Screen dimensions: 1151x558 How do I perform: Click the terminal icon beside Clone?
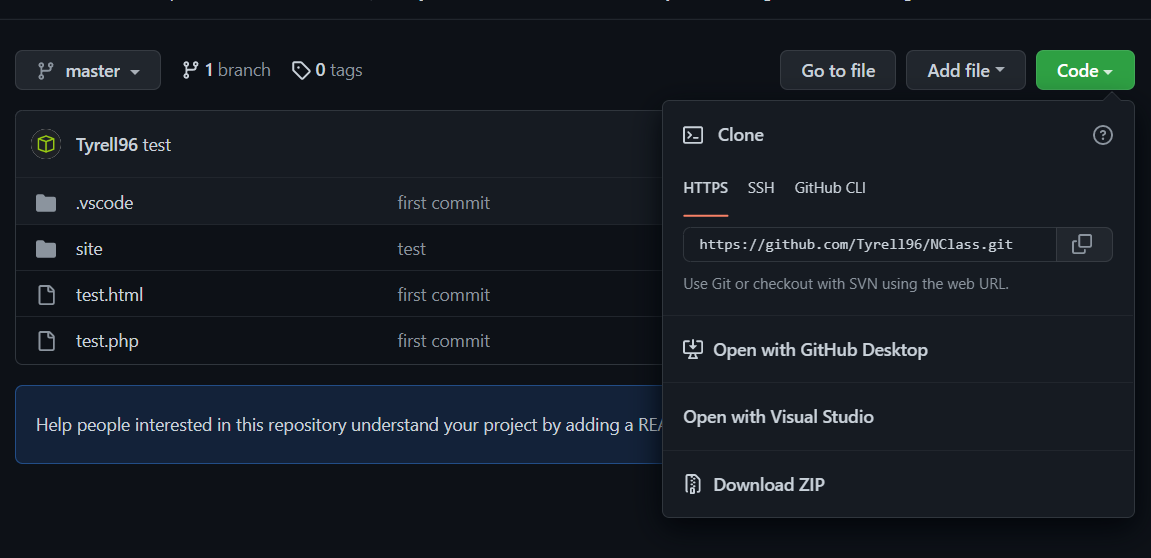693,135
